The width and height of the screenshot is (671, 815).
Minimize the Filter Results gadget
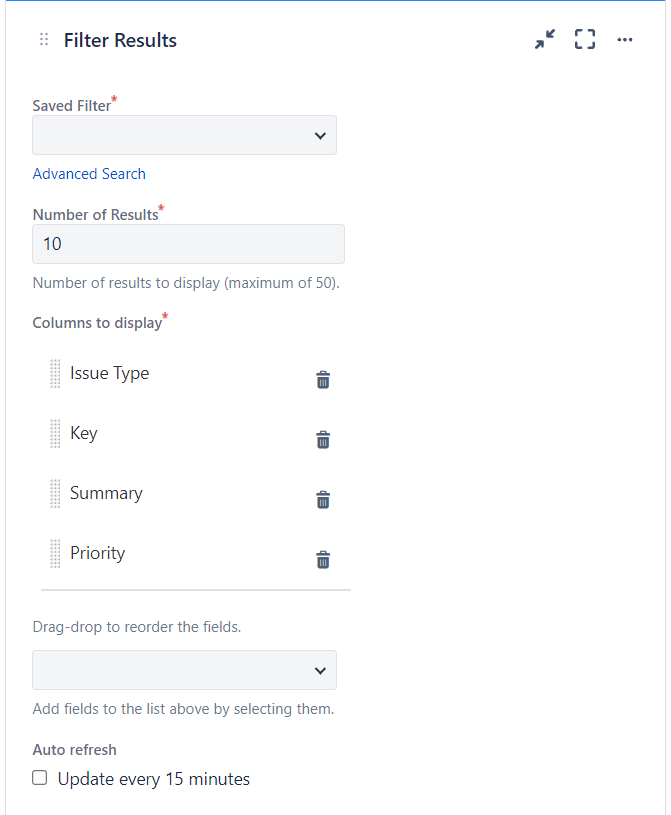click(x=544, y=40)
